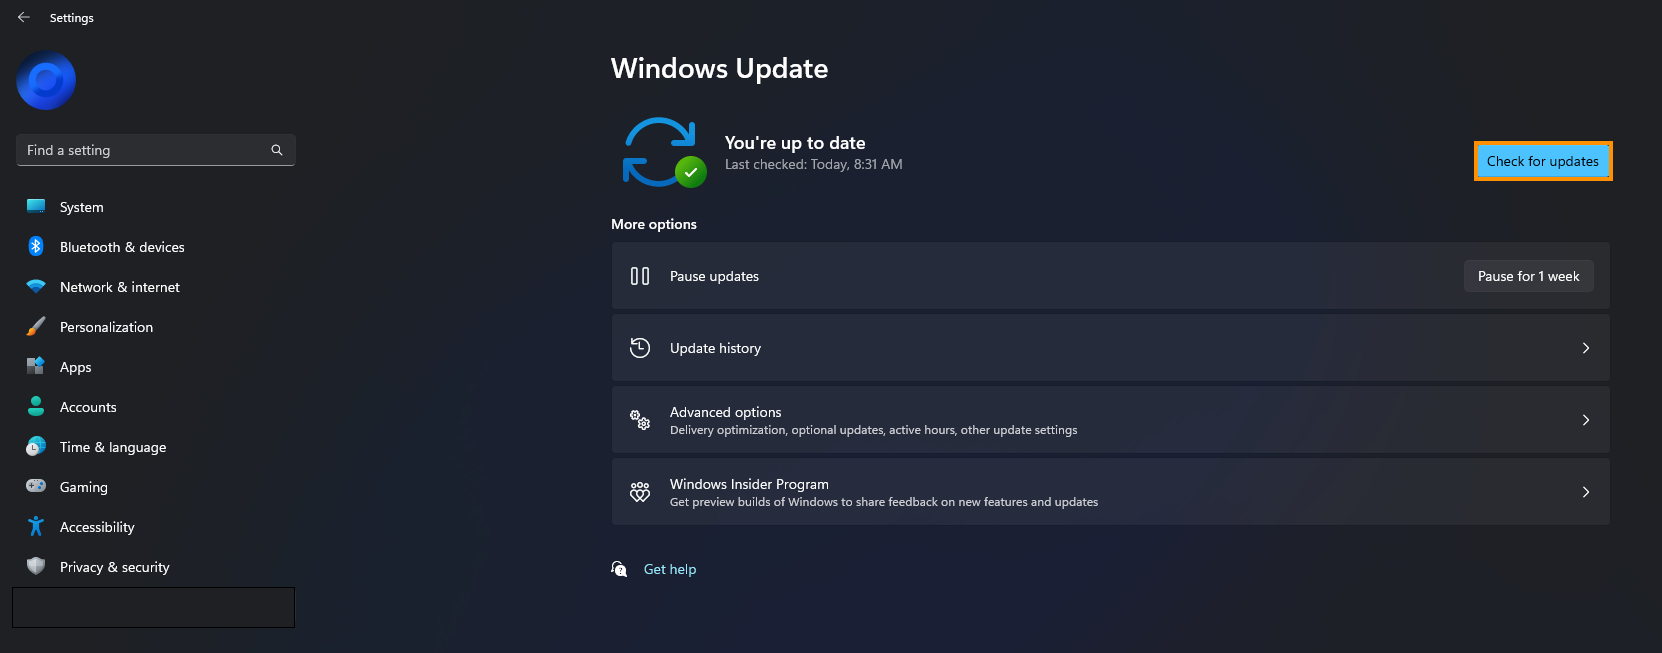Click the Pause updates label

tap(714, 276)
